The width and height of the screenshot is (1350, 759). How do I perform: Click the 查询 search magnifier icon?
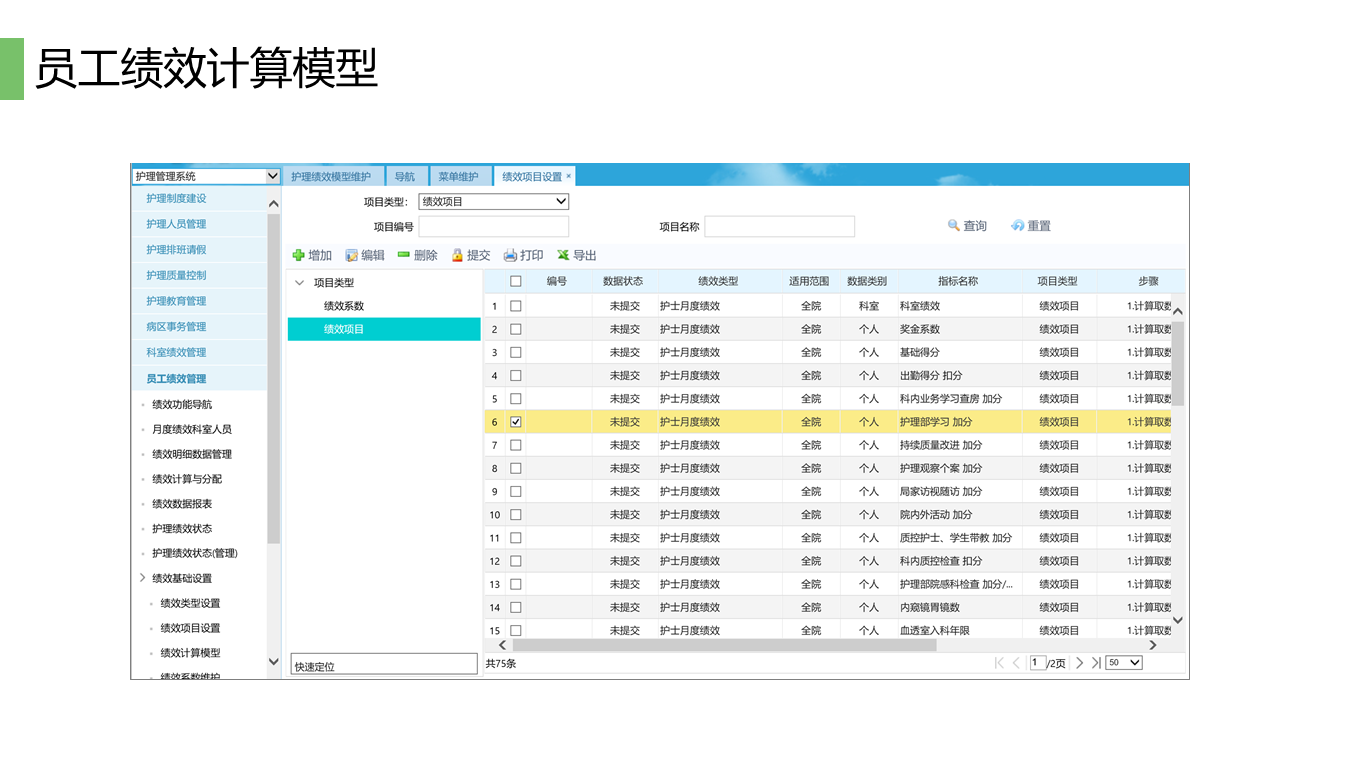point(953,225)
